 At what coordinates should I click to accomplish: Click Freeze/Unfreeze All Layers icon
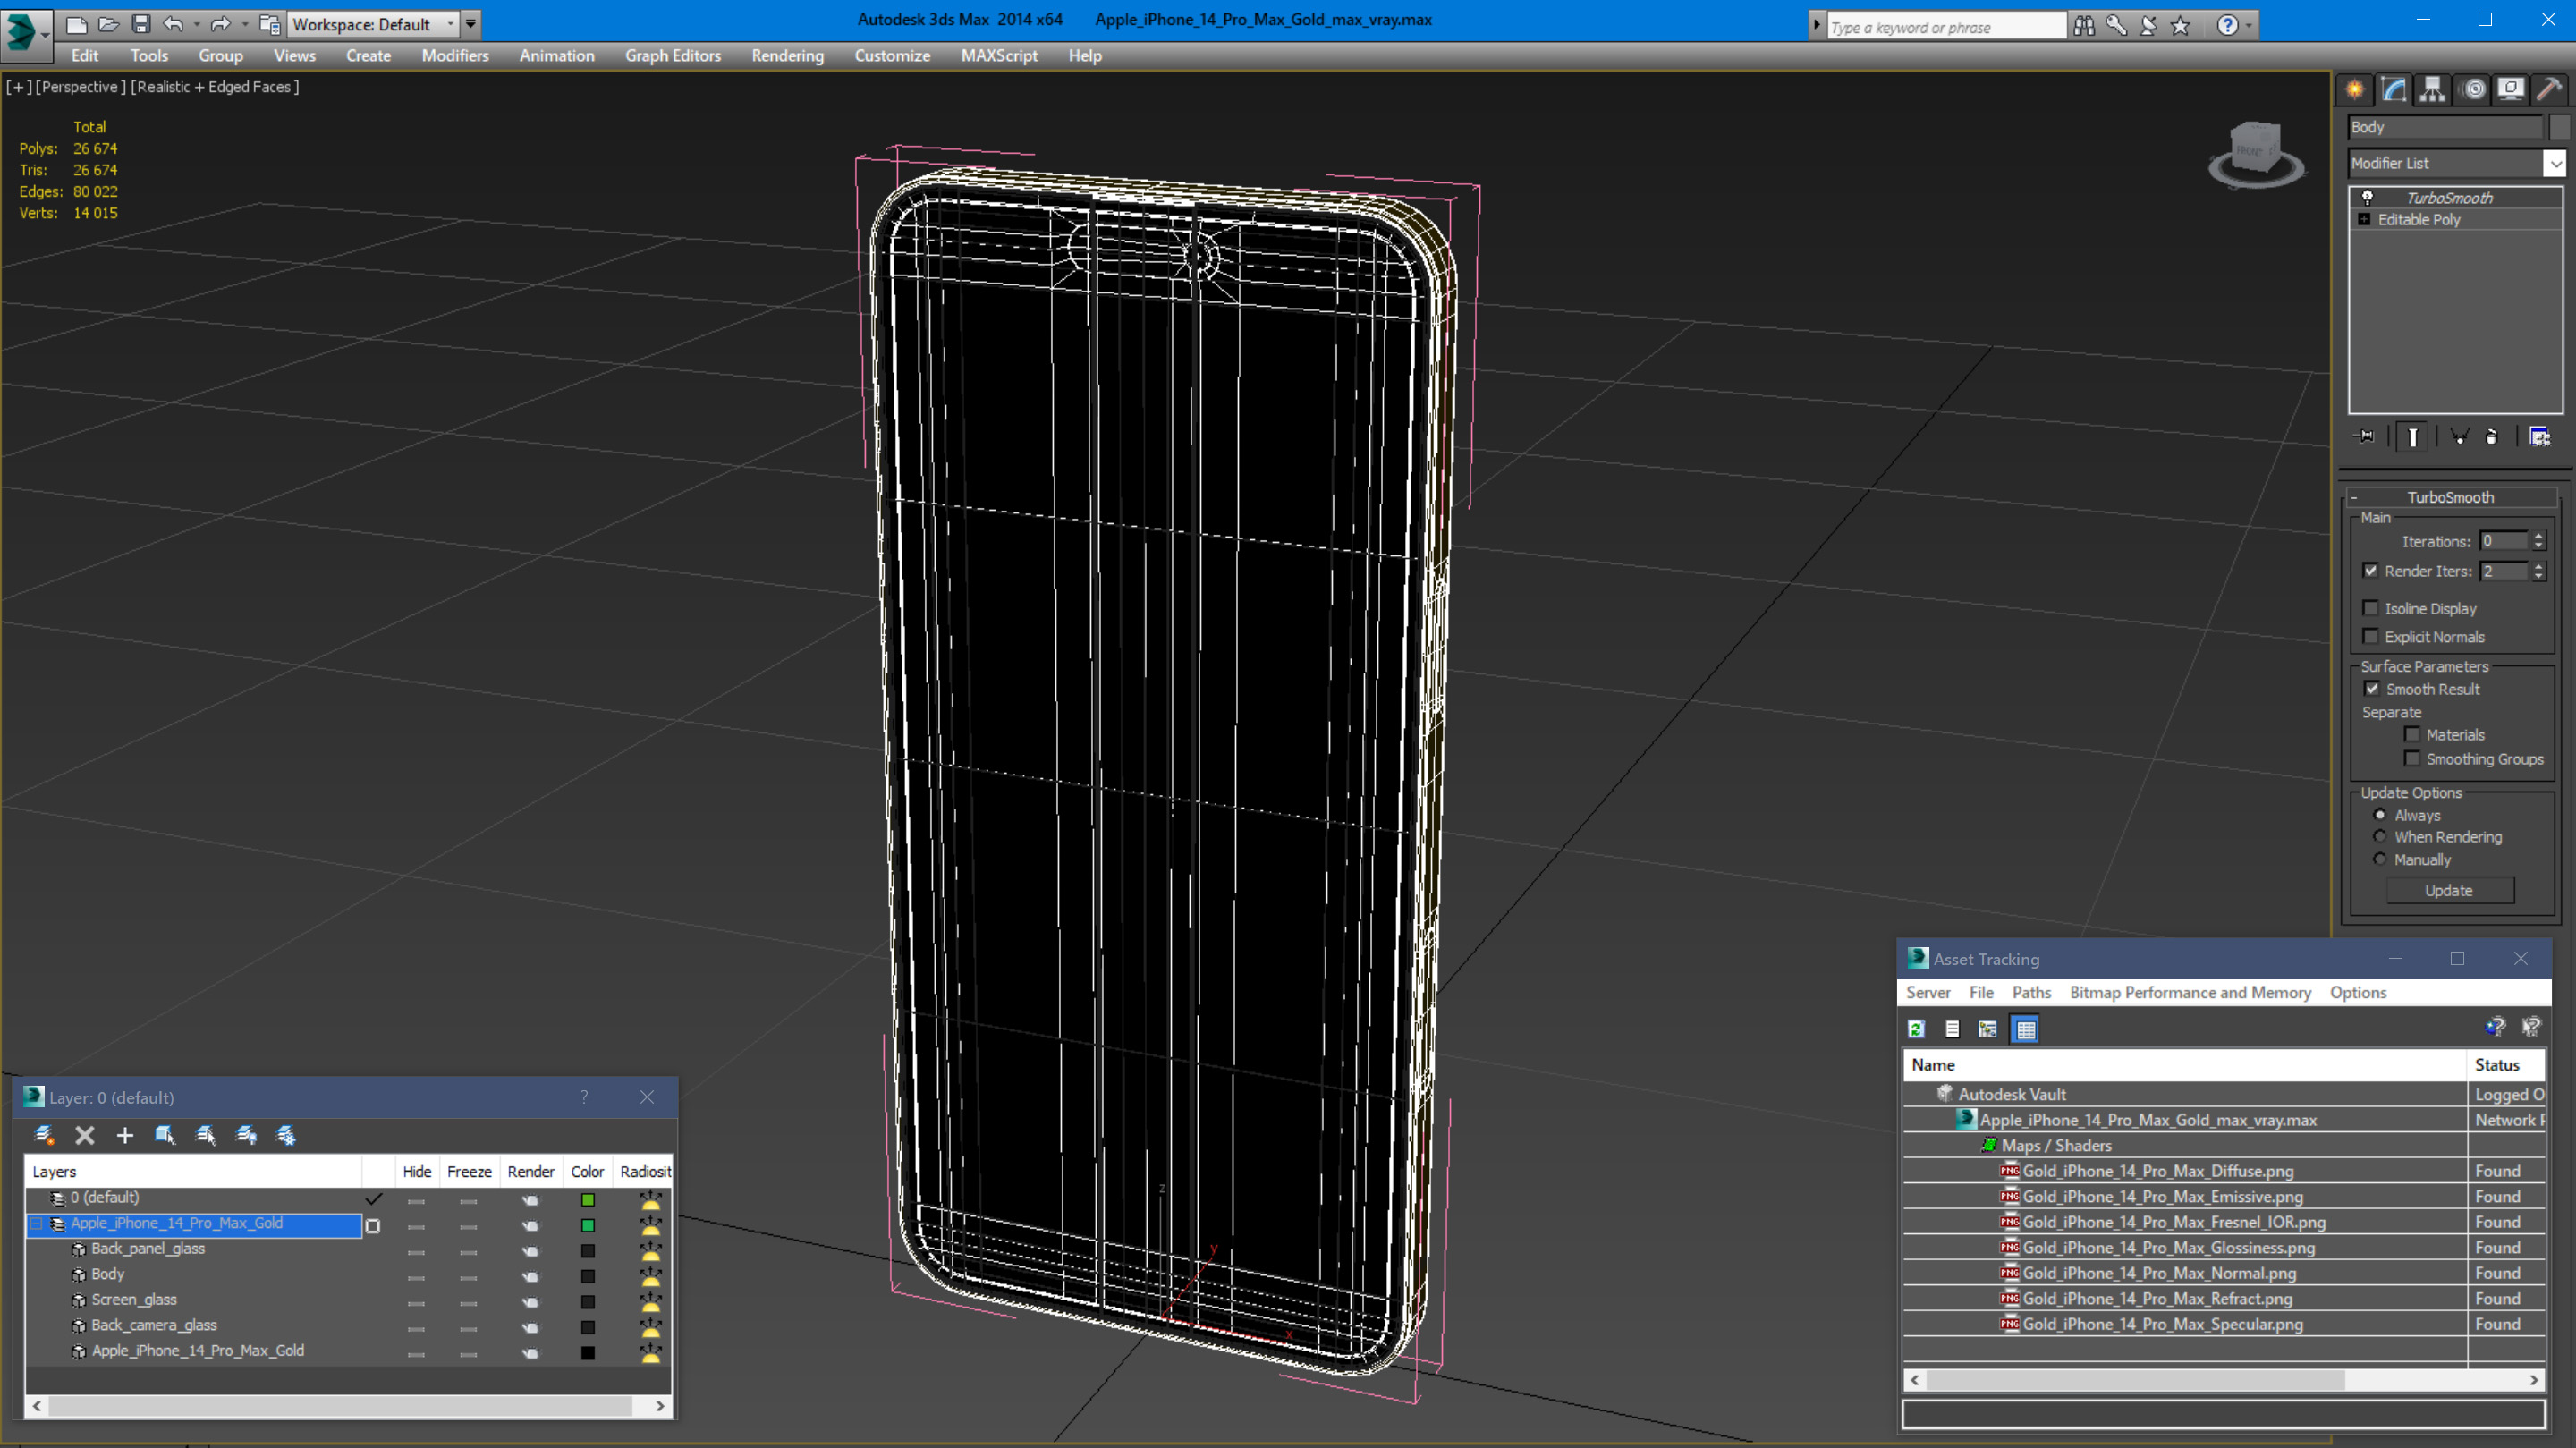[x=286, y=1135]
